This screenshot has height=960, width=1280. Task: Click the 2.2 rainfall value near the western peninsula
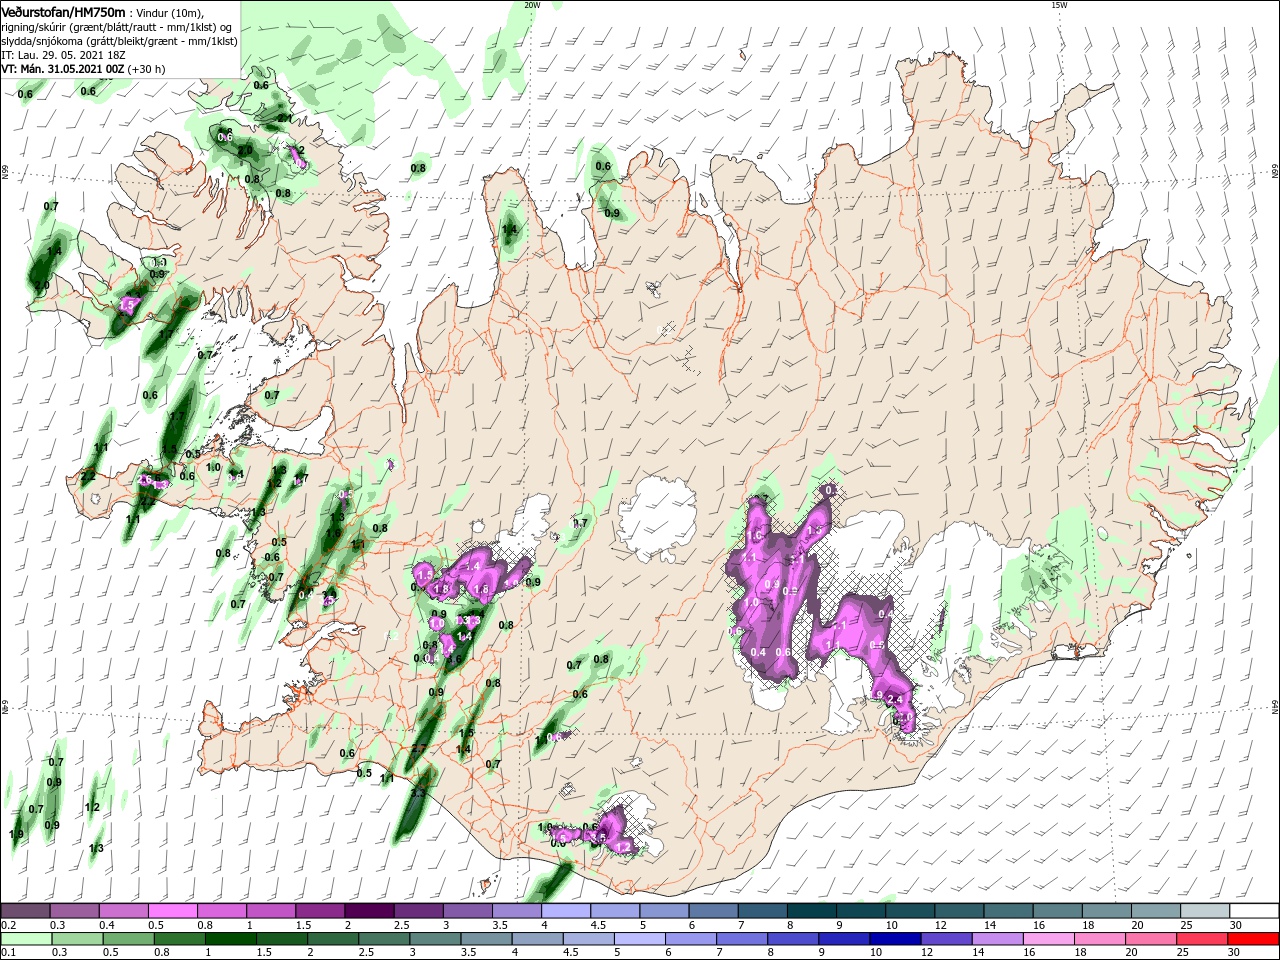click(x=88, y=476)
